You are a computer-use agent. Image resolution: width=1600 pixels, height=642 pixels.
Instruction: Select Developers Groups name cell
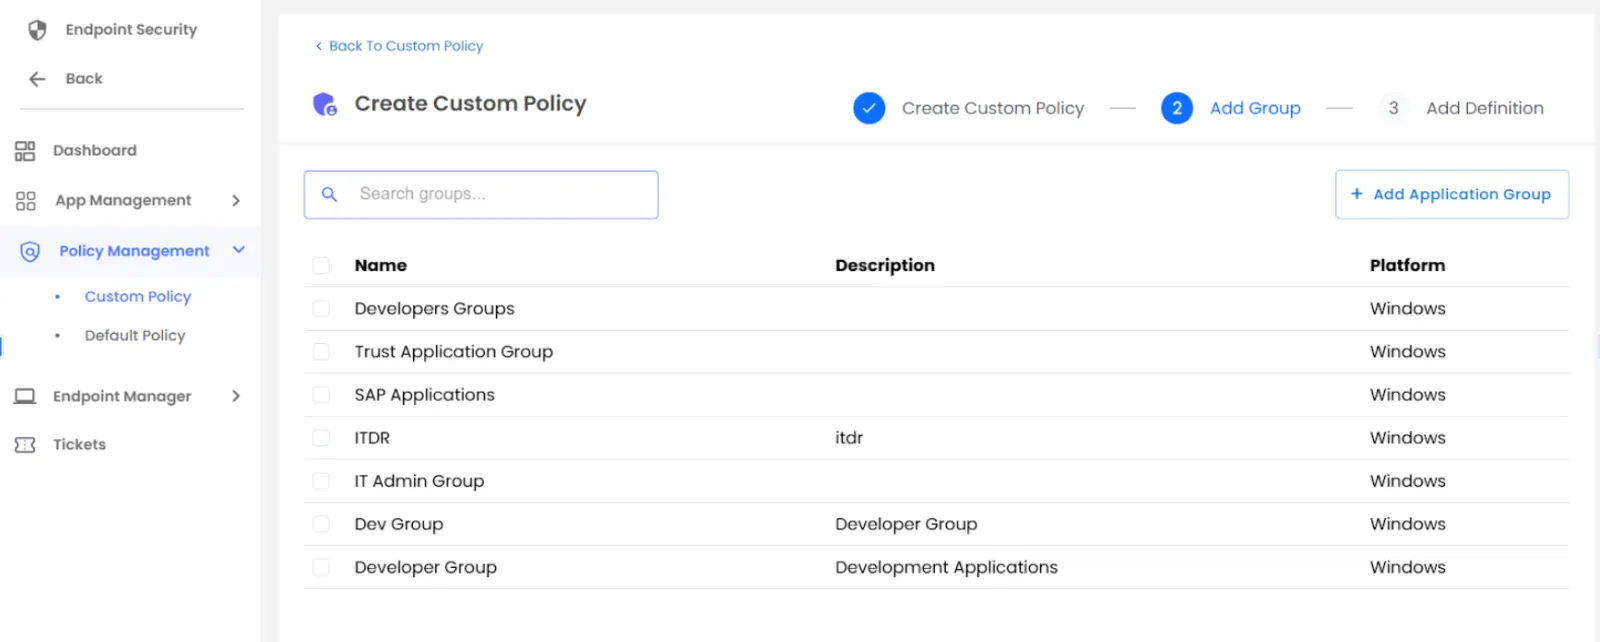[x=434, y=309]
